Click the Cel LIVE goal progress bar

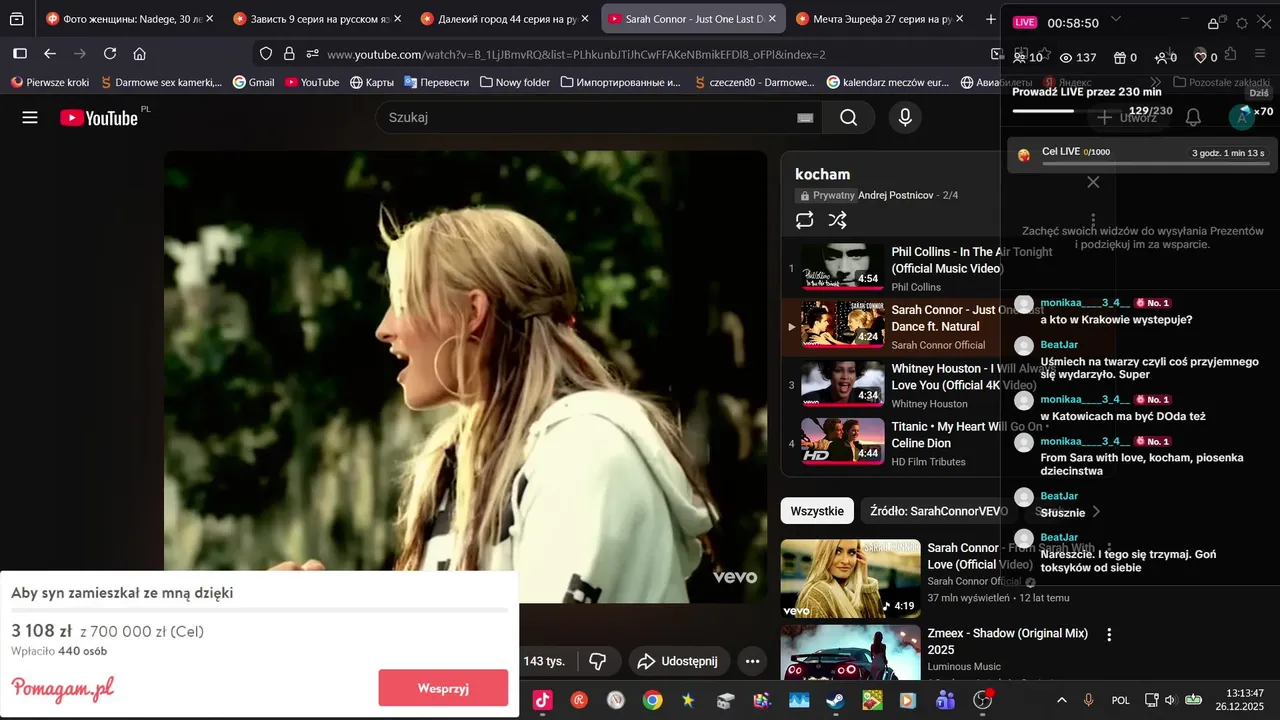pos(1154,162)
